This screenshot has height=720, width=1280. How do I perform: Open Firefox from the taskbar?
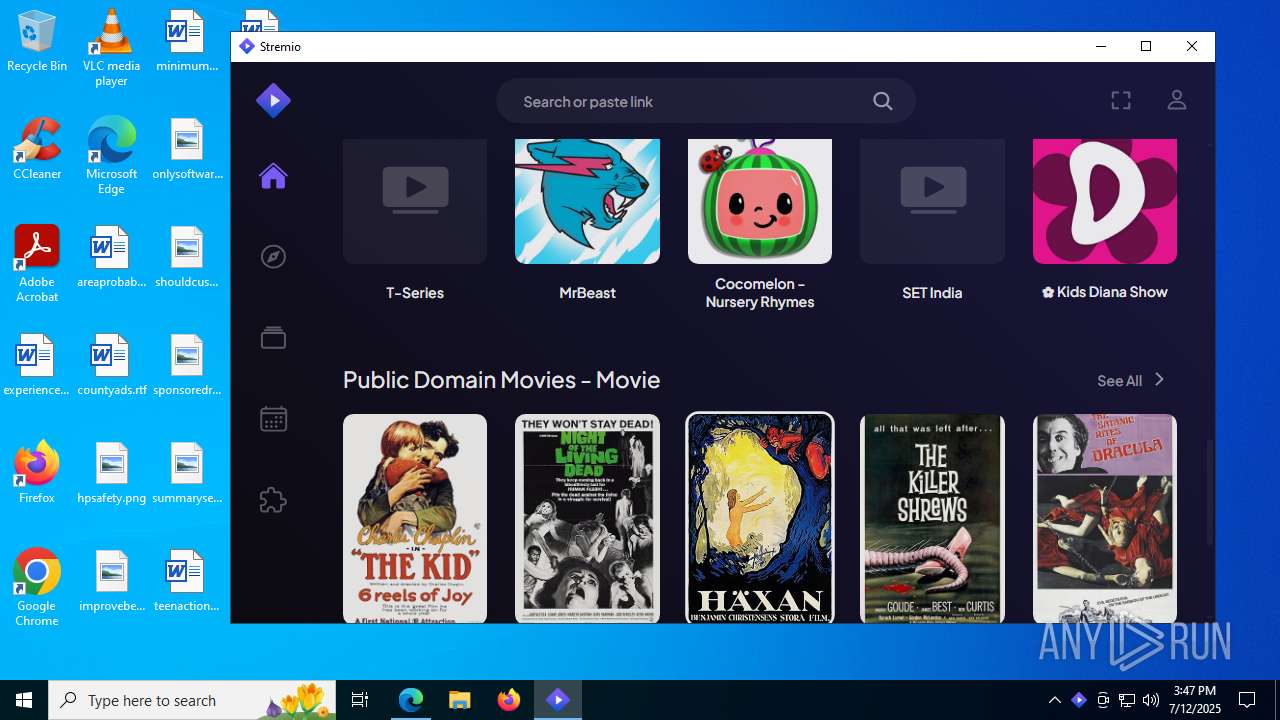tap(508, 700)
